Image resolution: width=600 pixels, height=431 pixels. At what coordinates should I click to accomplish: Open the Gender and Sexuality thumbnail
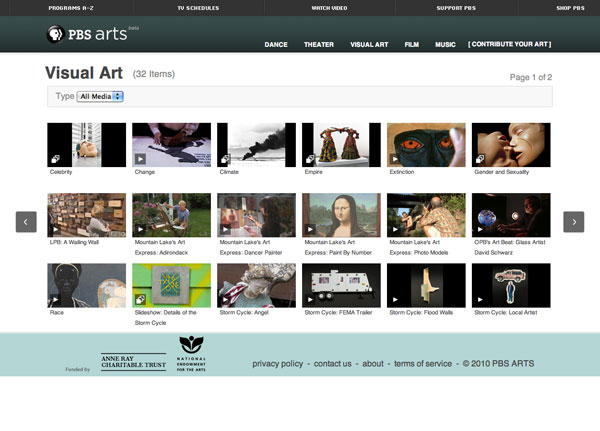[x=511, y=145]
